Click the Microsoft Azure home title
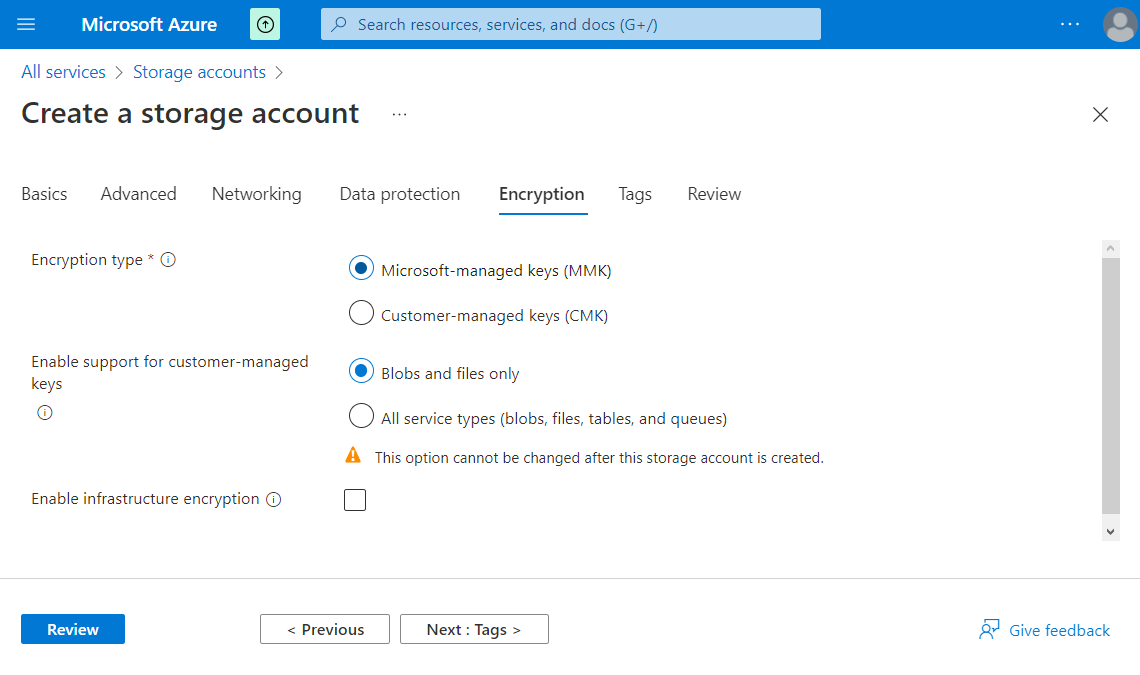1140x675 pixels. coord(149,25)
